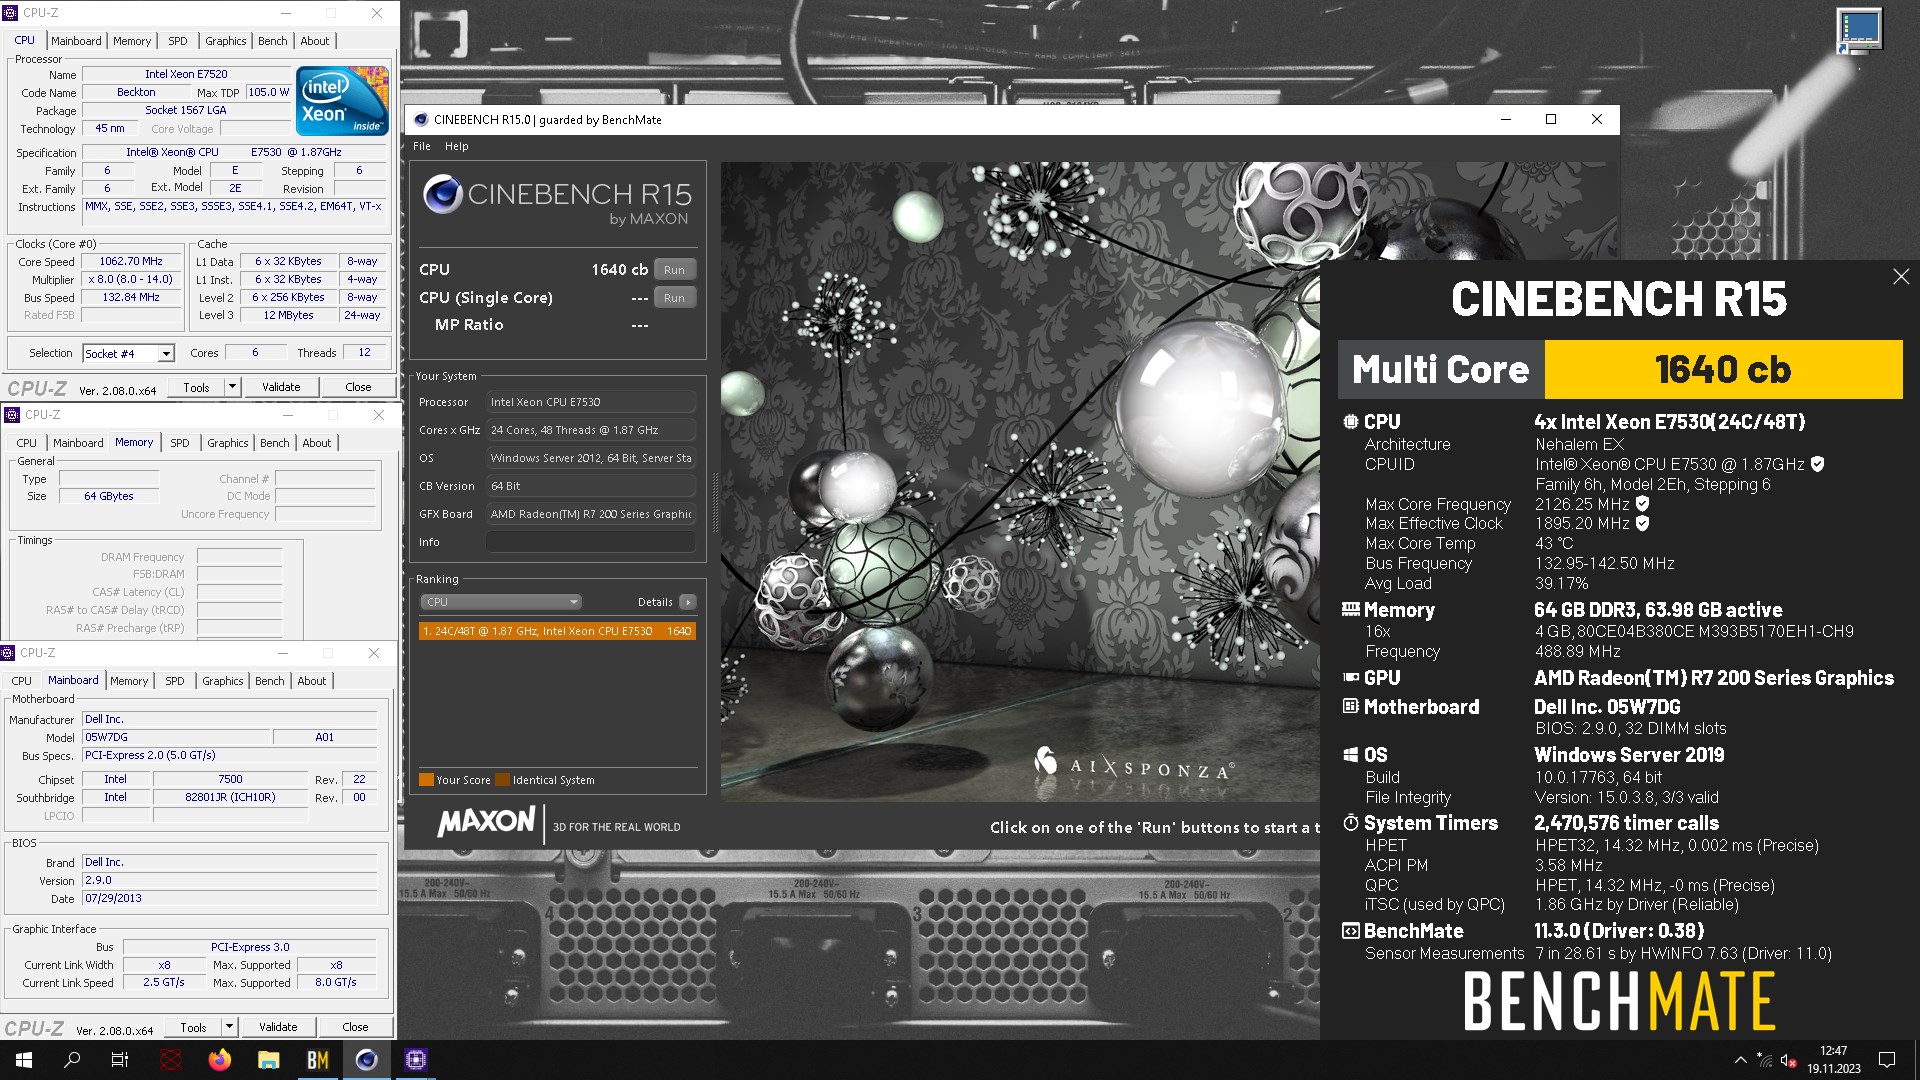
Task: Select the 24C/48T Xeon E7530 ranking row
Action: pos(558,631)
